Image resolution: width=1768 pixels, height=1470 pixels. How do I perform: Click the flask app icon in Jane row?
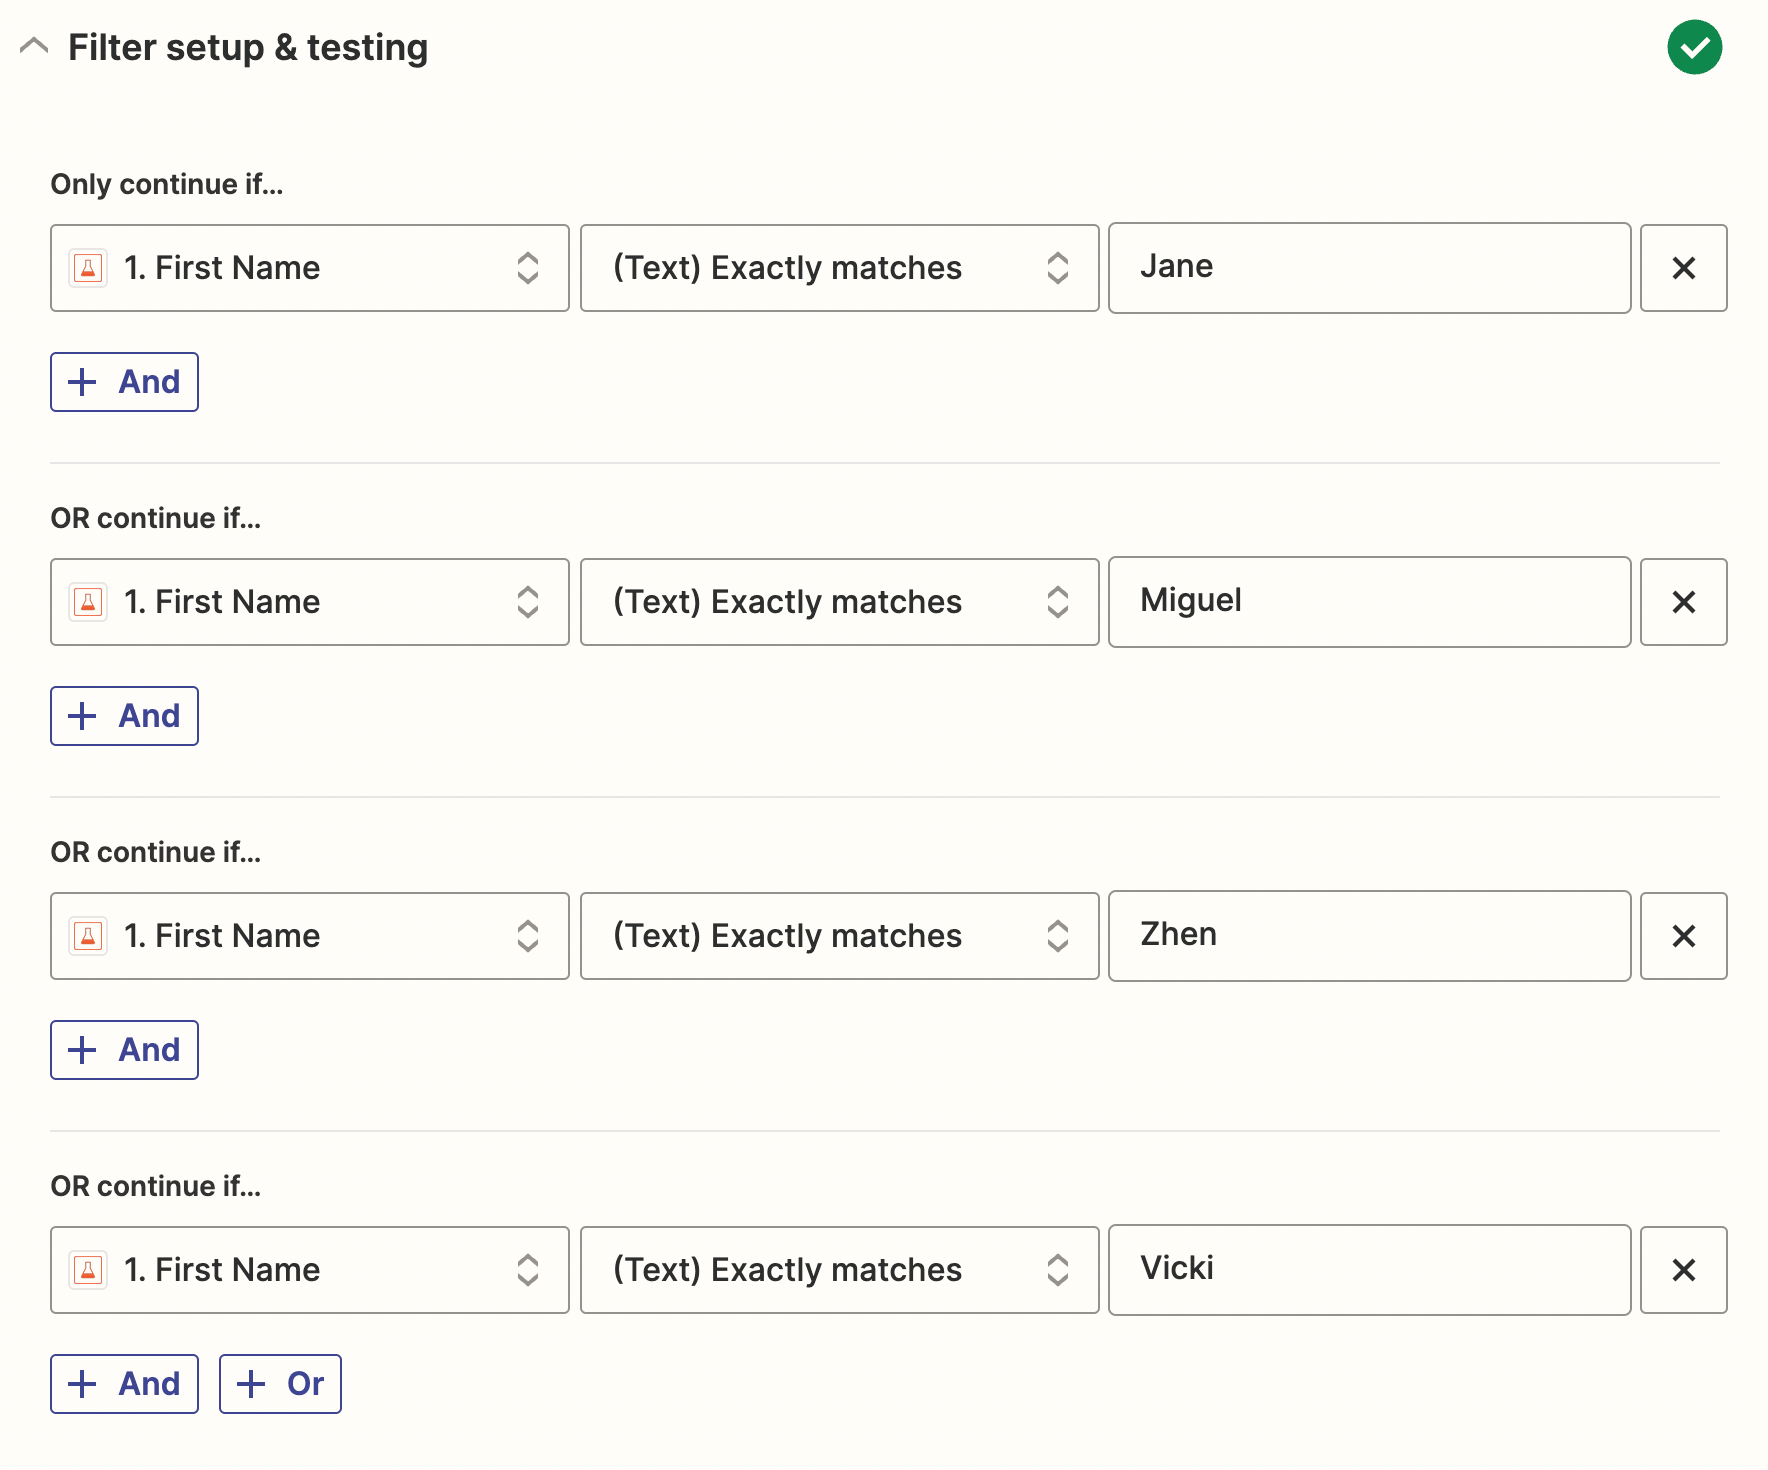[x=88, y=268]
